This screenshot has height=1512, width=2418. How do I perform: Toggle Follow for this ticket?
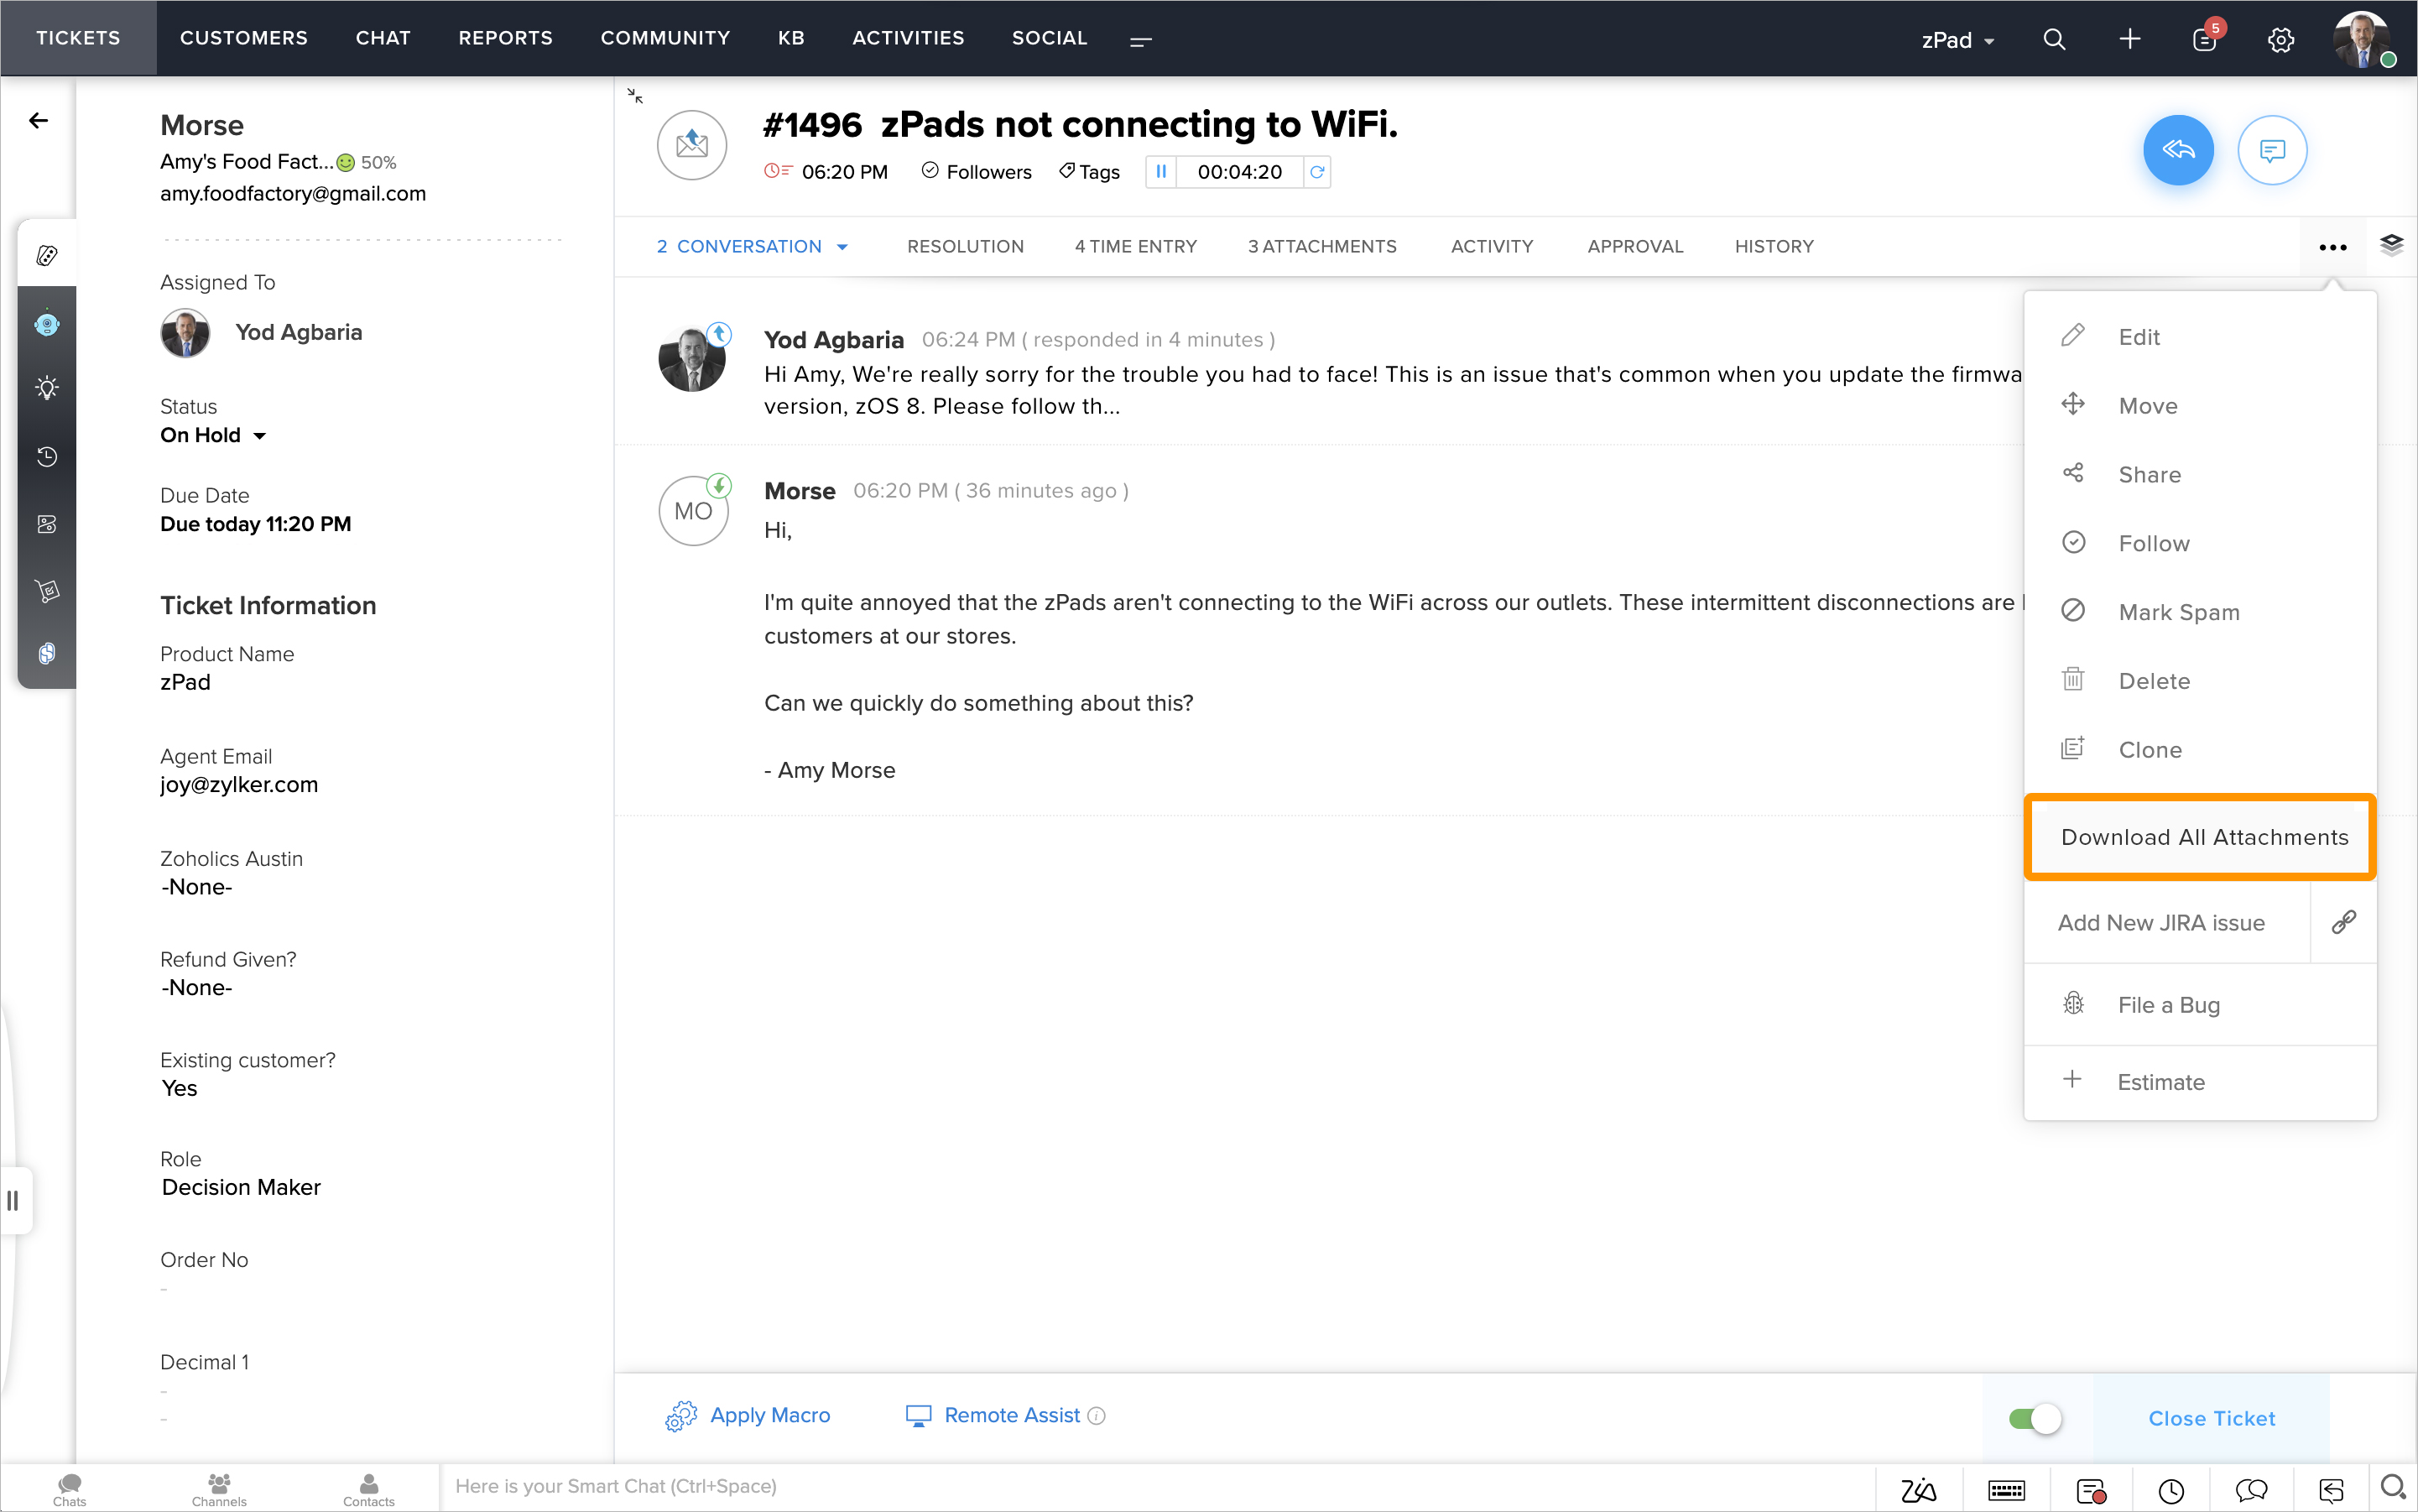pos(2153,543)
